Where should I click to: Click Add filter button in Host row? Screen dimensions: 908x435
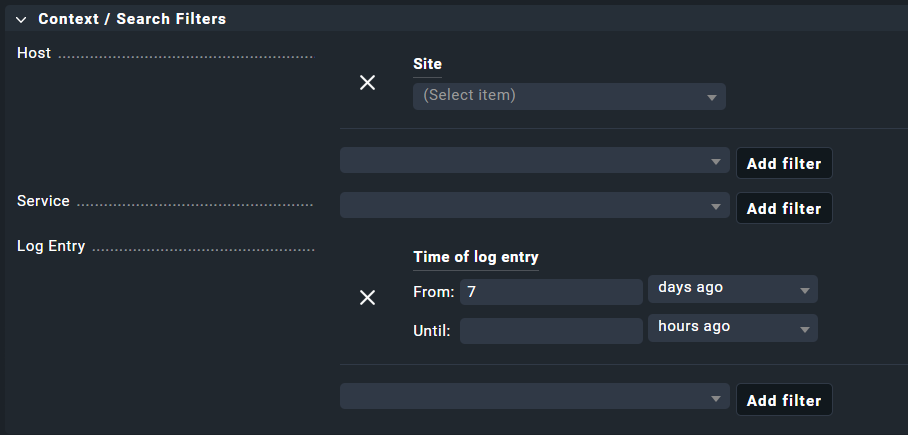pyautogui.click(x=783, y=164)
